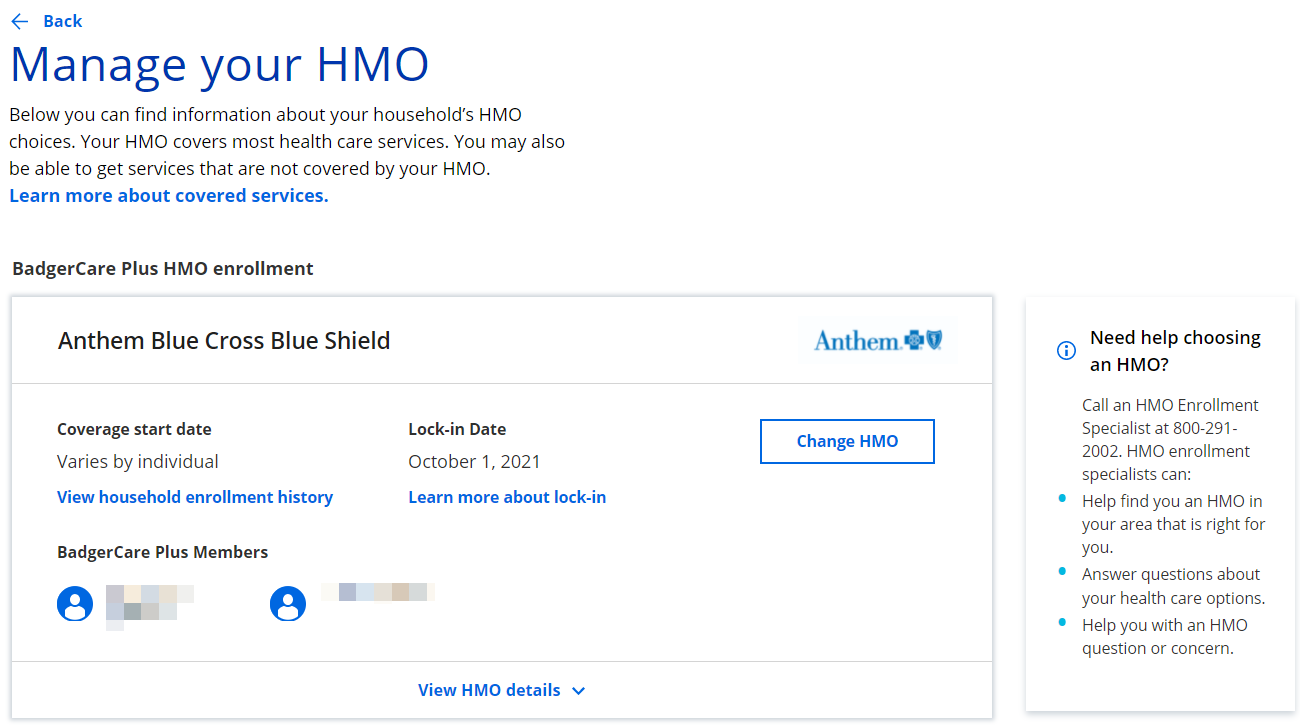Screen dimensions: 1300x726
Task: Click the October 1, 2021 lock-in date
Action: (474, 462)
